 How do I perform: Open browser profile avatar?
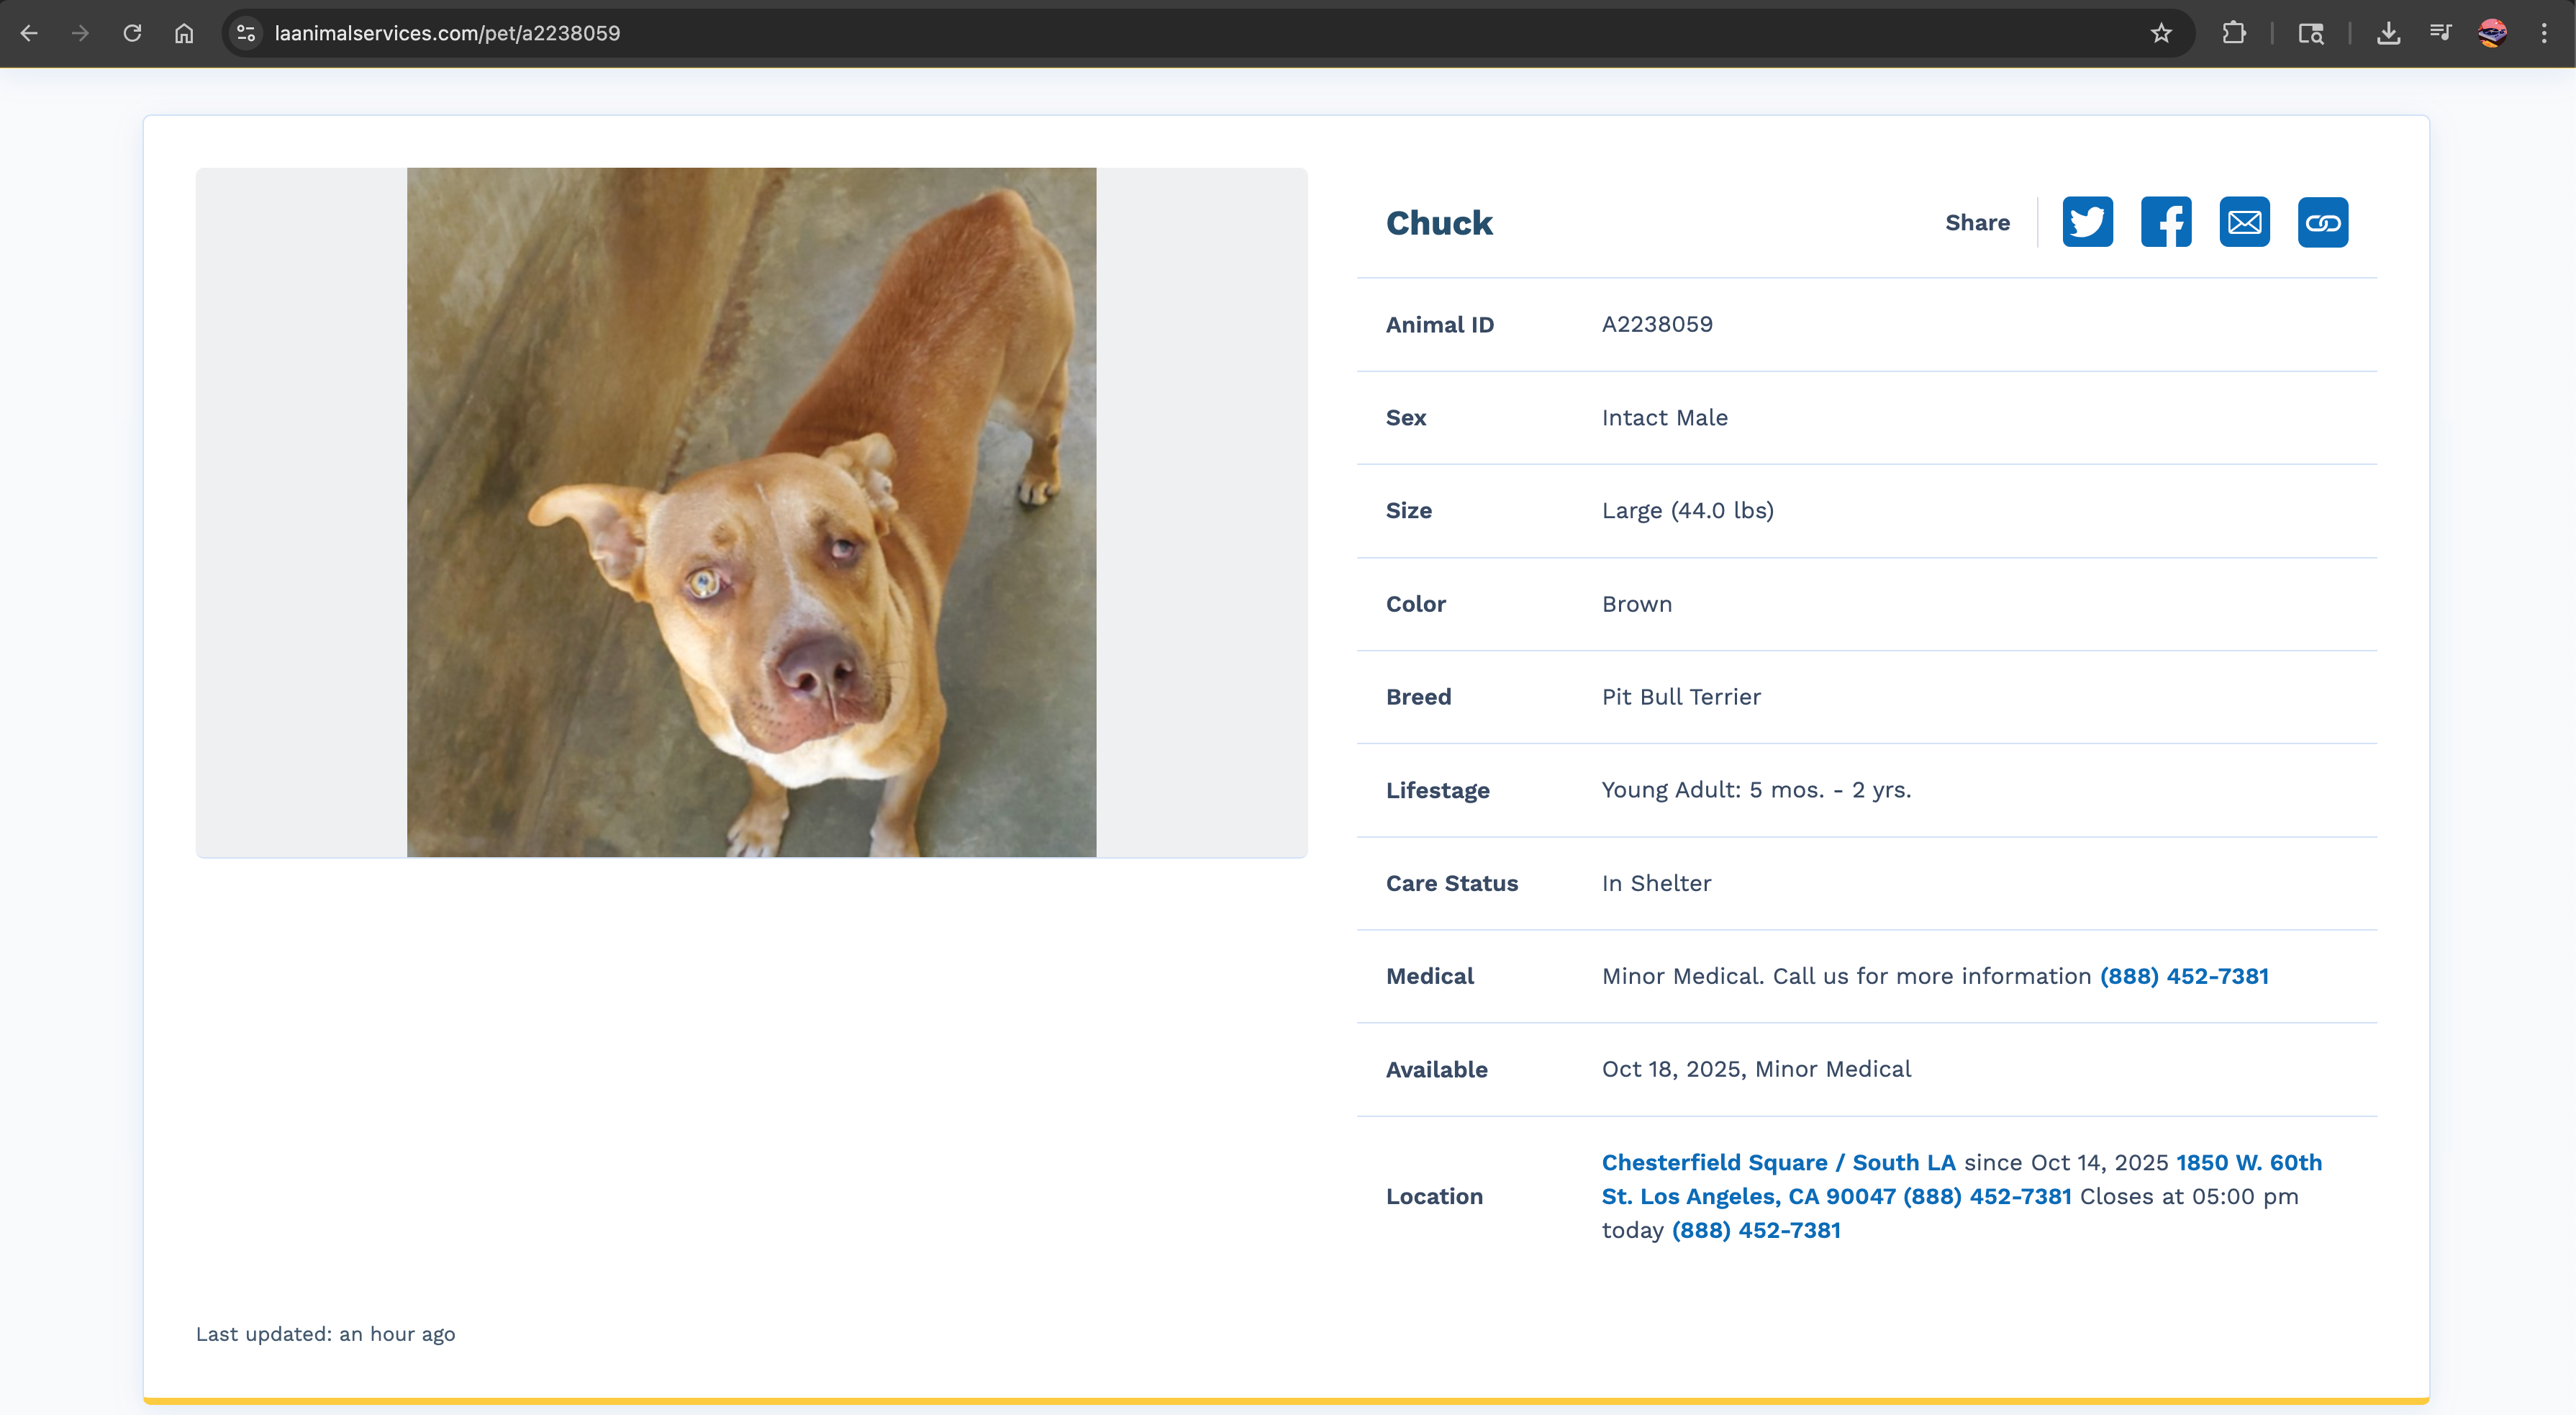pos(2492,33)
